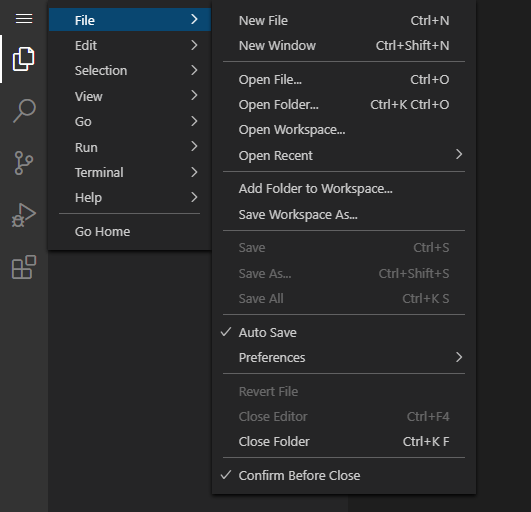Image resolution: width=531 pixels, height=512 pixels.
Task: Click the hamburger application menu icon
Action: click(24, 19)
